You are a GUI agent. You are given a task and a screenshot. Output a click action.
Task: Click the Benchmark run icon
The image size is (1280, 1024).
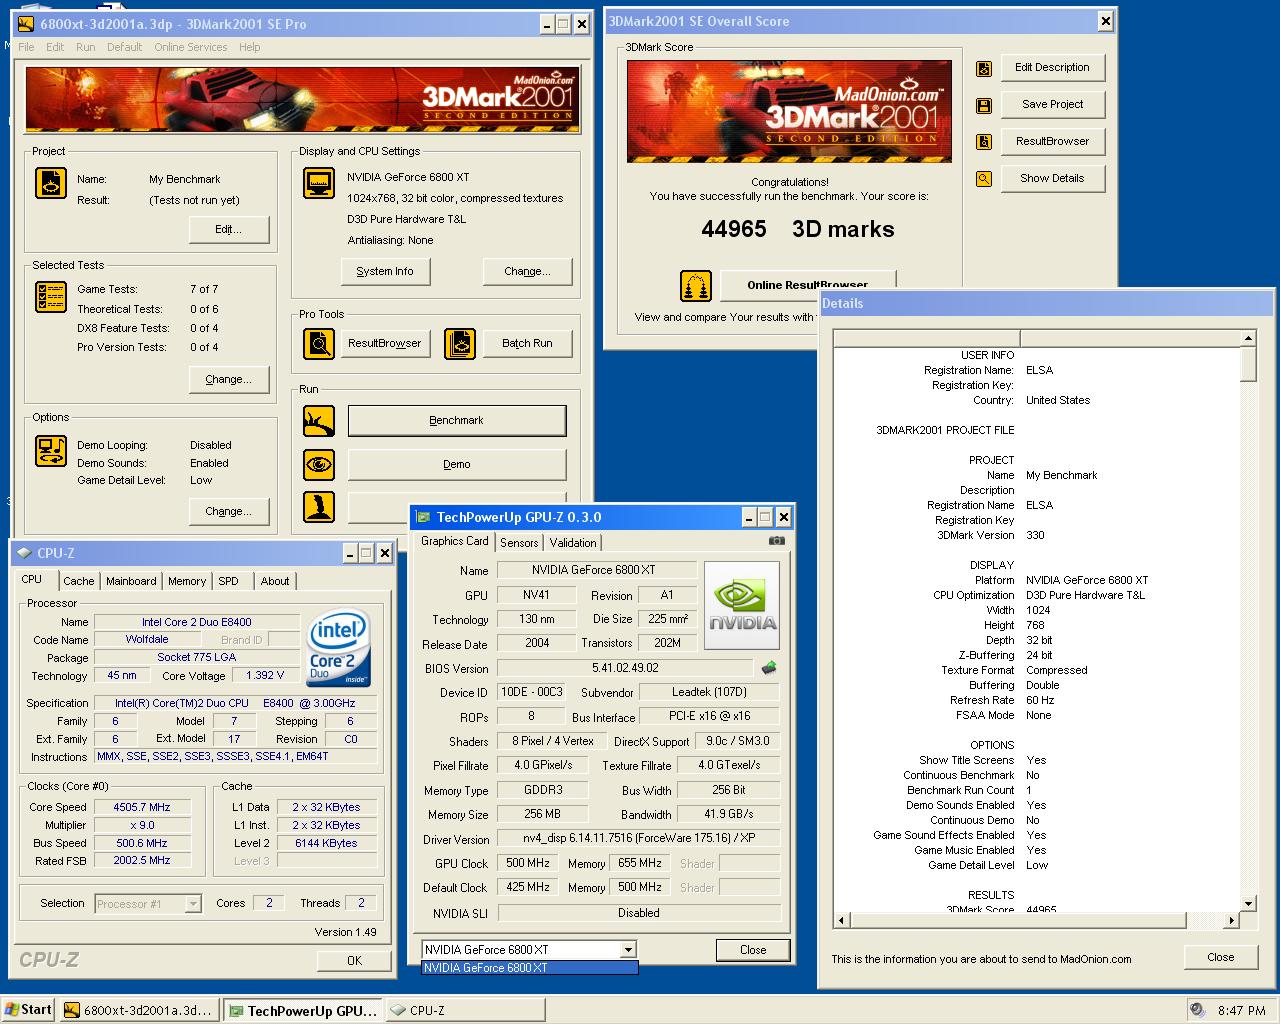pyautogui.click(x=319, y=421)
